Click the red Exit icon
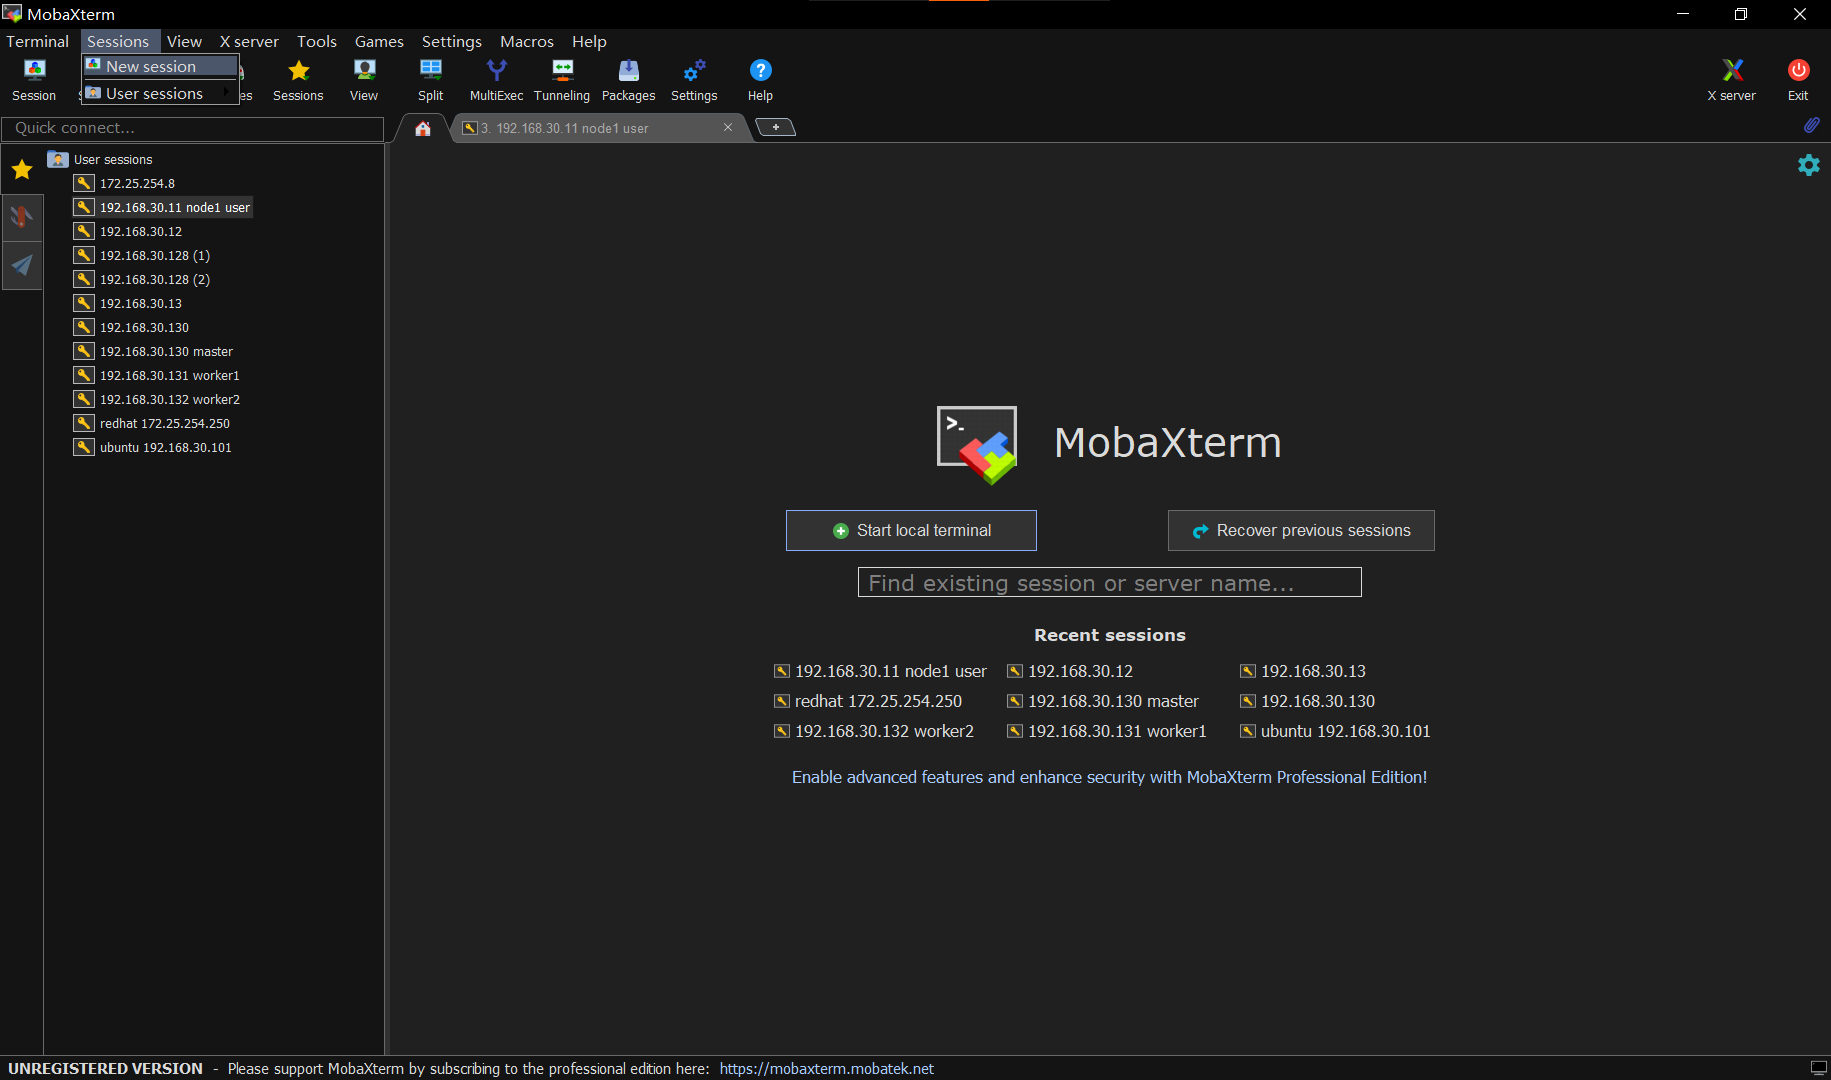Screen dimensions: 1831x1080 (x=1798, y=80)
